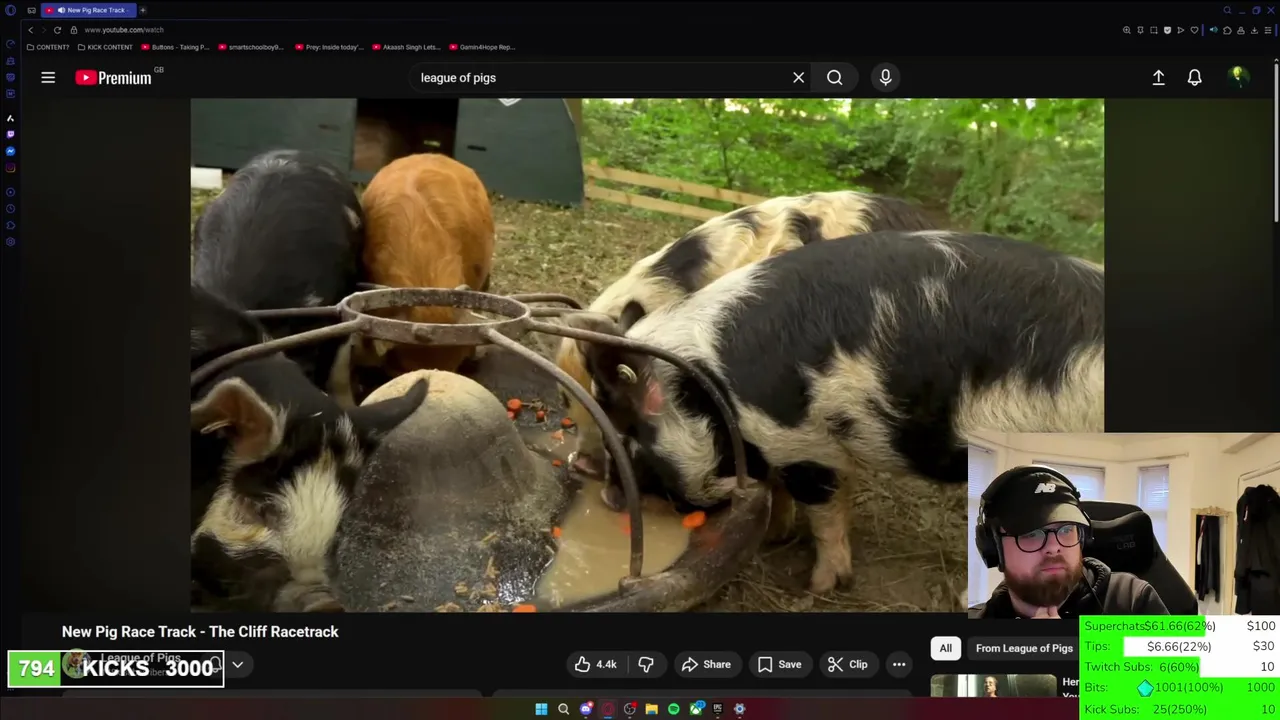Open Windows taskbar search
Screen dimensions: 1280x720
pyautogui.click(x=563, y=709)
